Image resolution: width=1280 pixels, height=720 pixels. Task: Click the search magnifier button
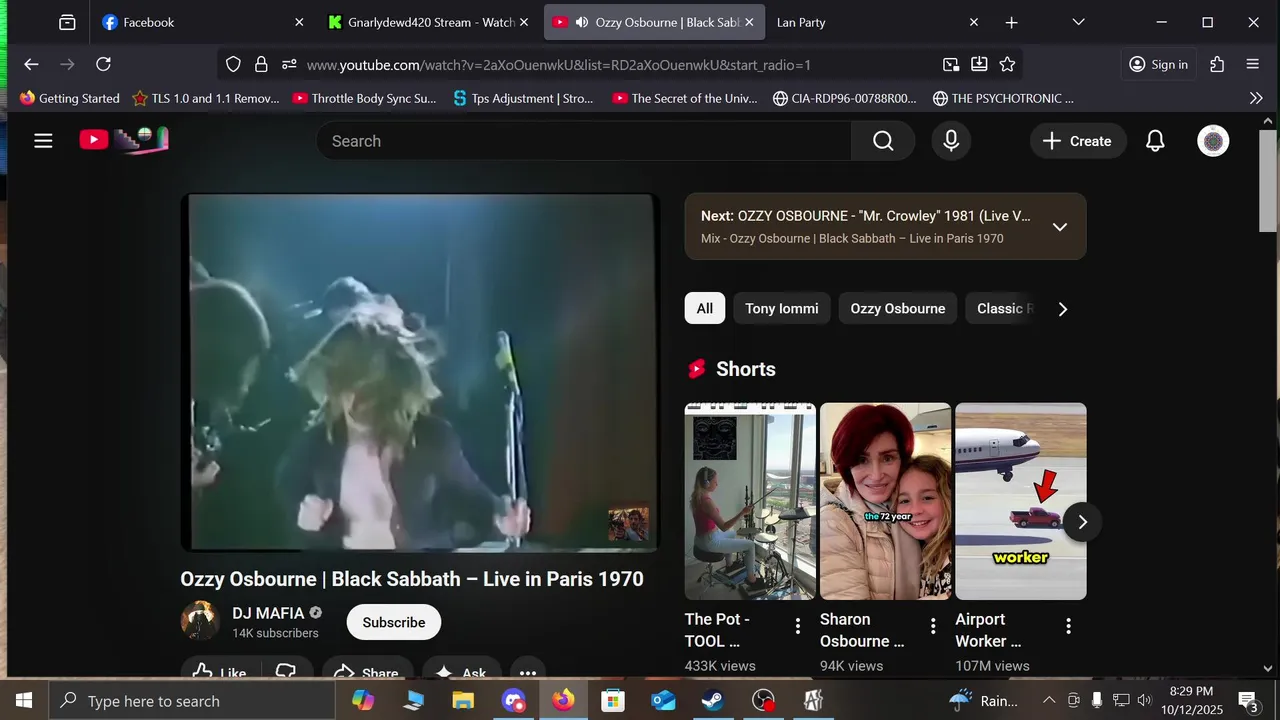tap(883, 141)
